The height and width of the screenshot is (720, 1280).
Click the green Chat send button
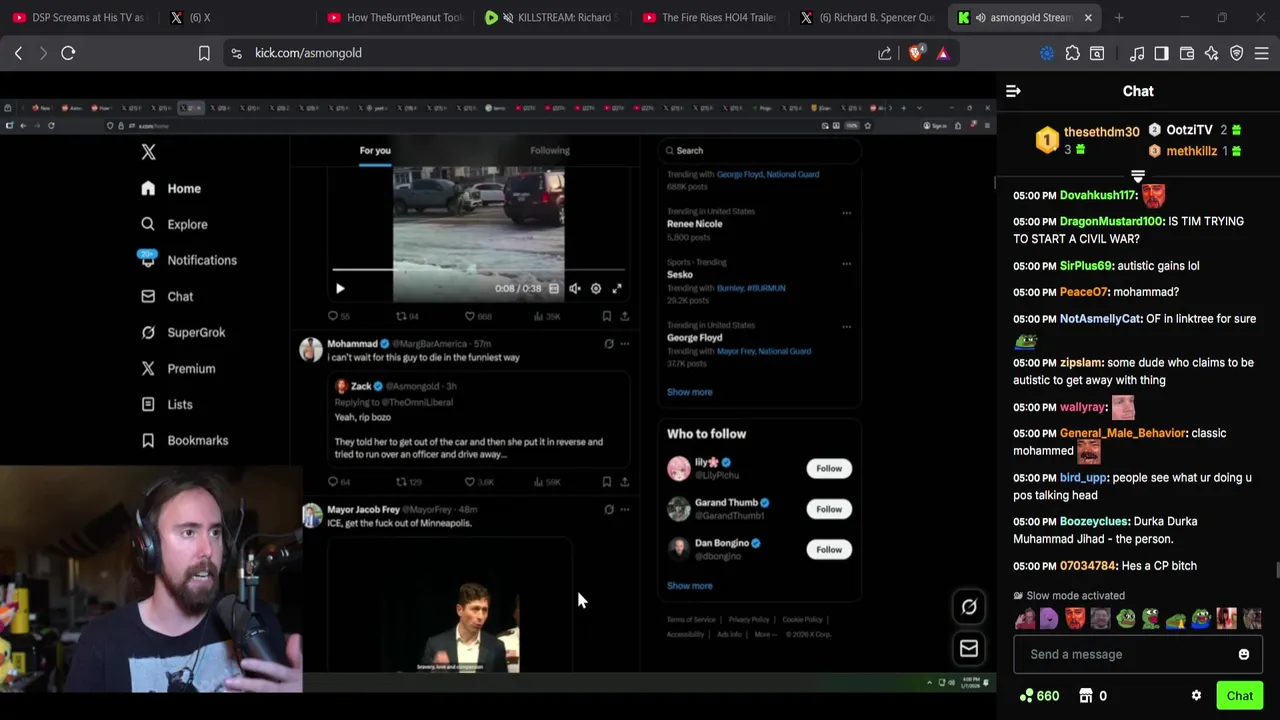tap(1240, 696)
